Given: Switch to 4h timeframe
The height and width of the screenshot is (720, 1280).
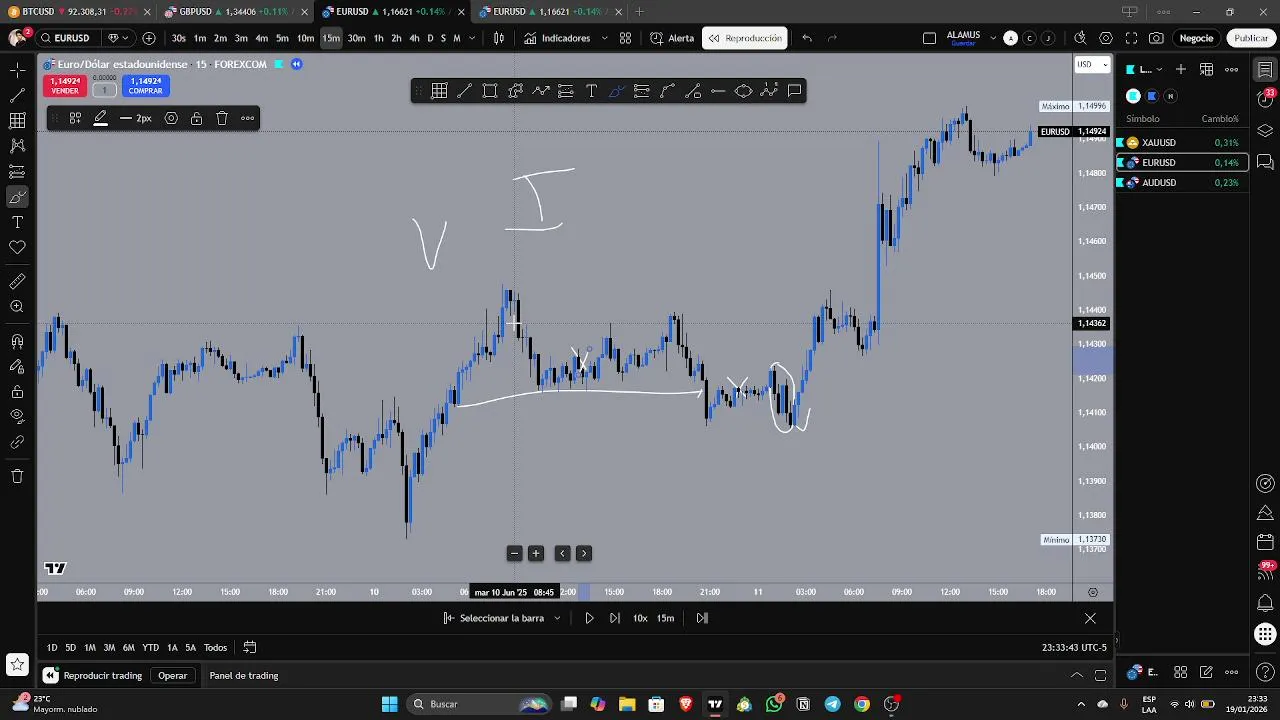Looking at the screenshot, I should click(x=414, y=38).
